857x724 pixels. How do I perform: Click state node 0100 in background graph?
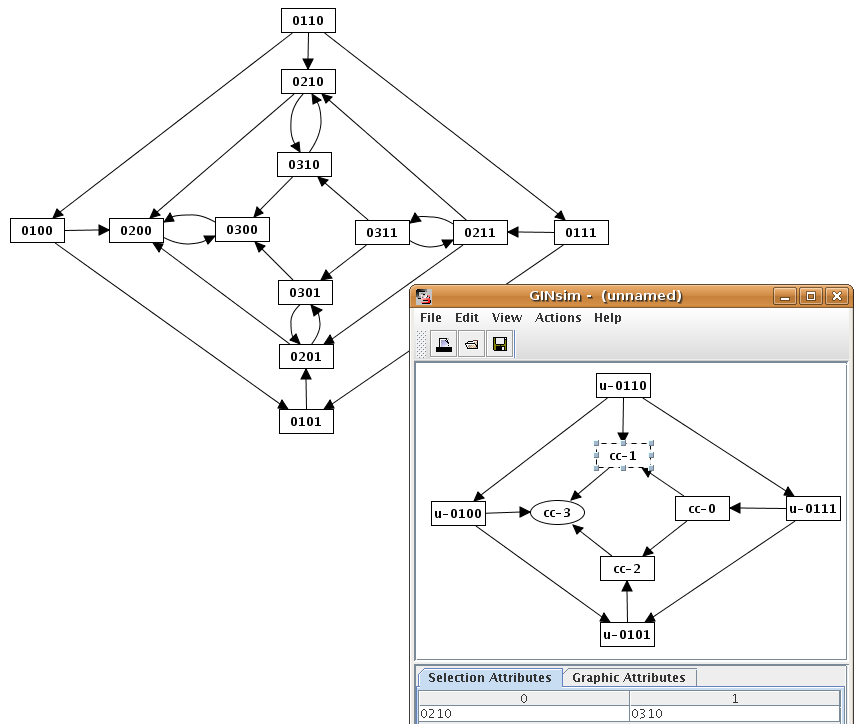pyautogui.click(x=38, y=231)
